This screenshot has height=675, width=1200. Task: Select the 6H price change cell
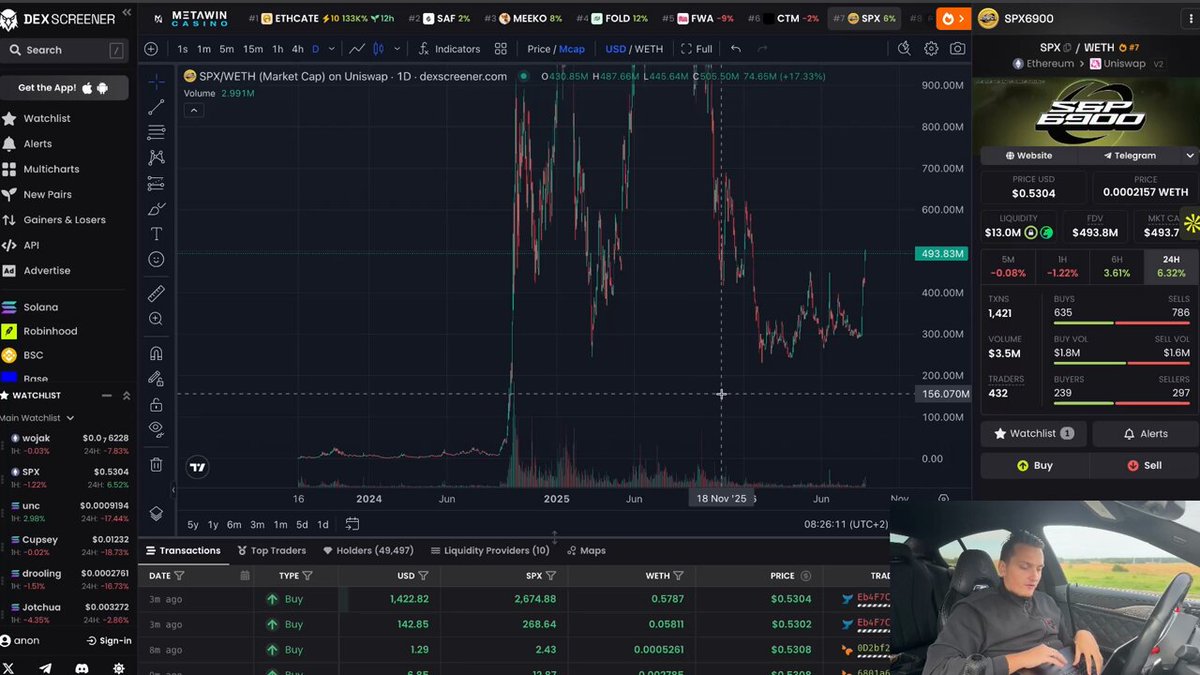(x=1117, y=267)
